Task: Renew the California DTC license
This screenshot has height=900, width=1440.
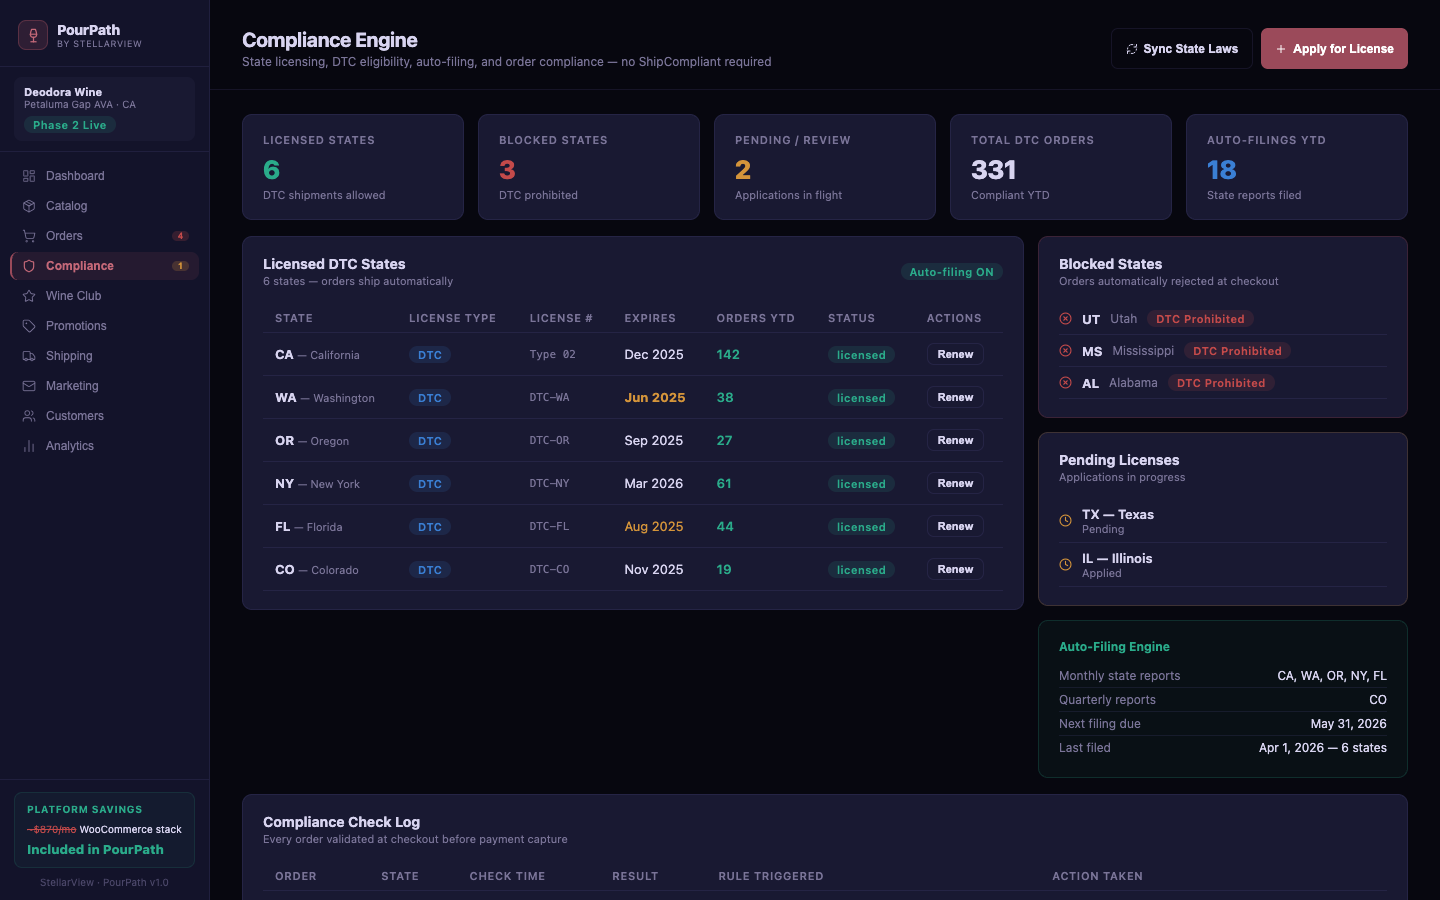Action: point(955,355)
